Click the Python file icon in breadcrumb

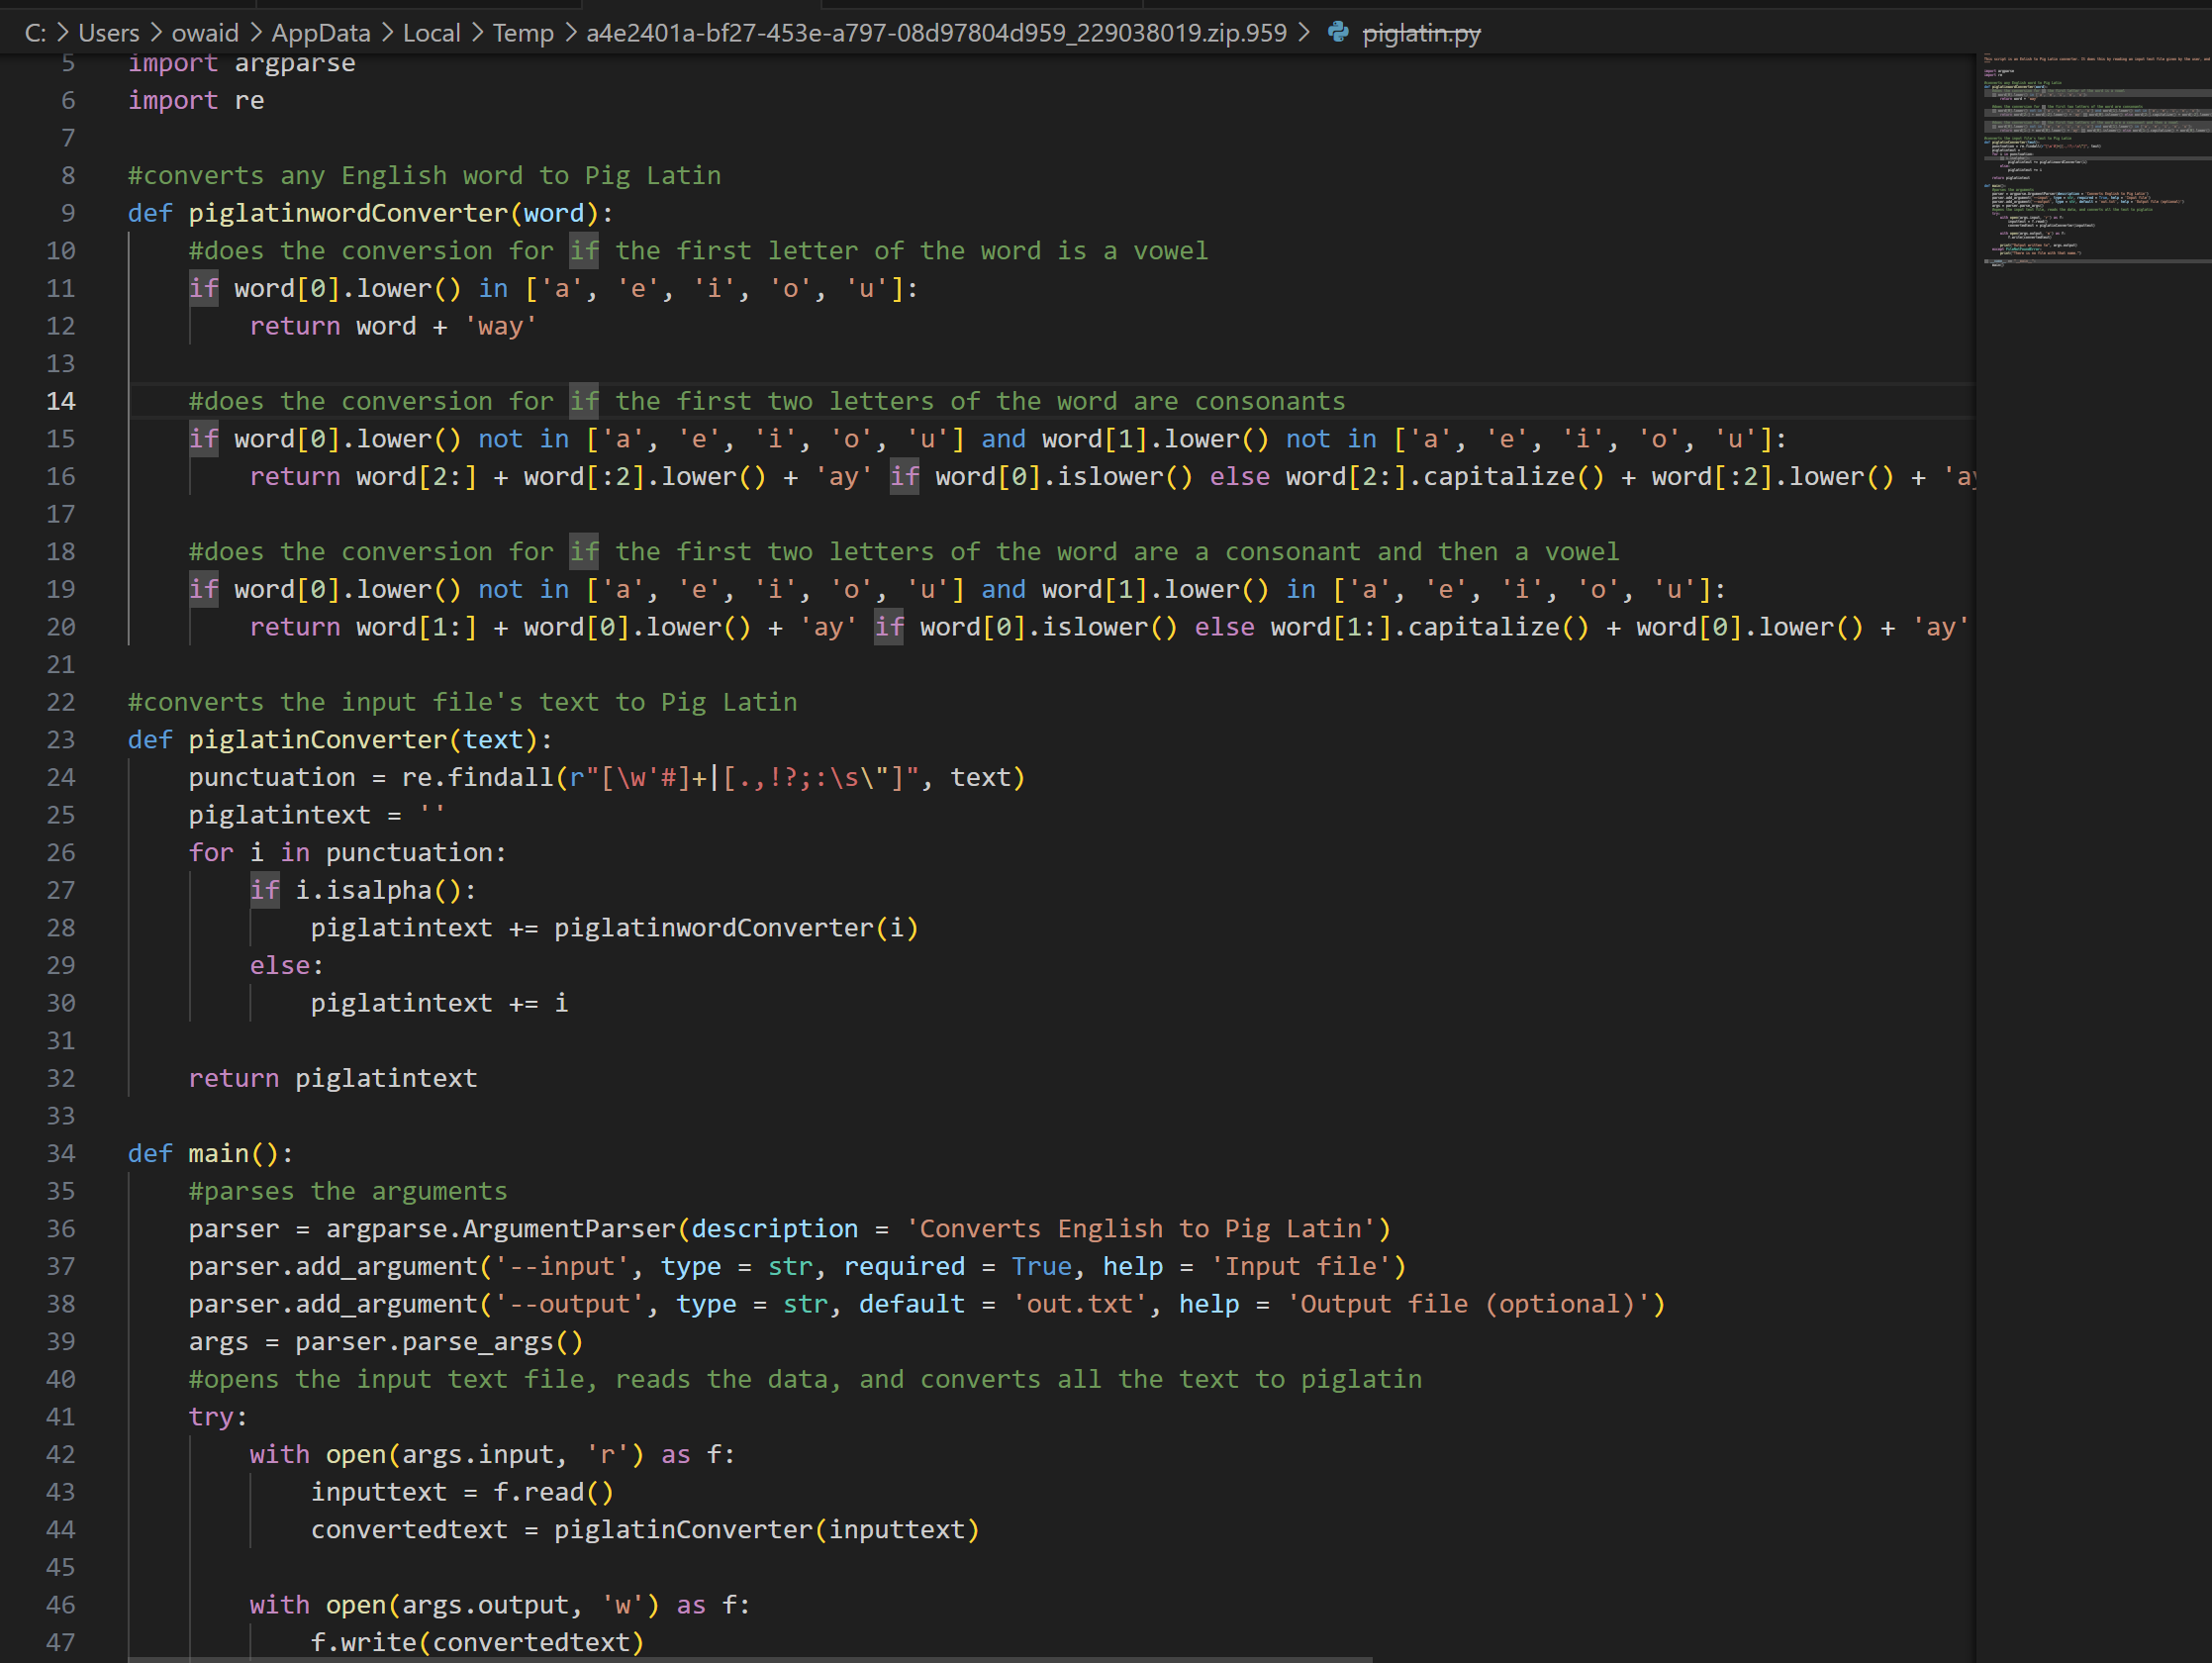[x=1337, y=33]
